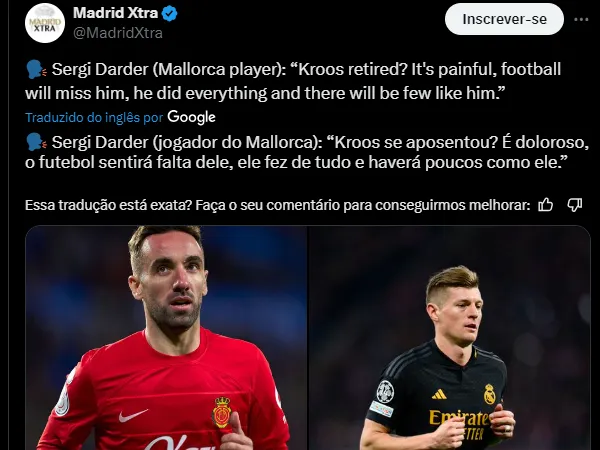Click the Real Madrid crest on the black jersey
The width and height of the screenshot is (600, 450).
tap(489, 394)
